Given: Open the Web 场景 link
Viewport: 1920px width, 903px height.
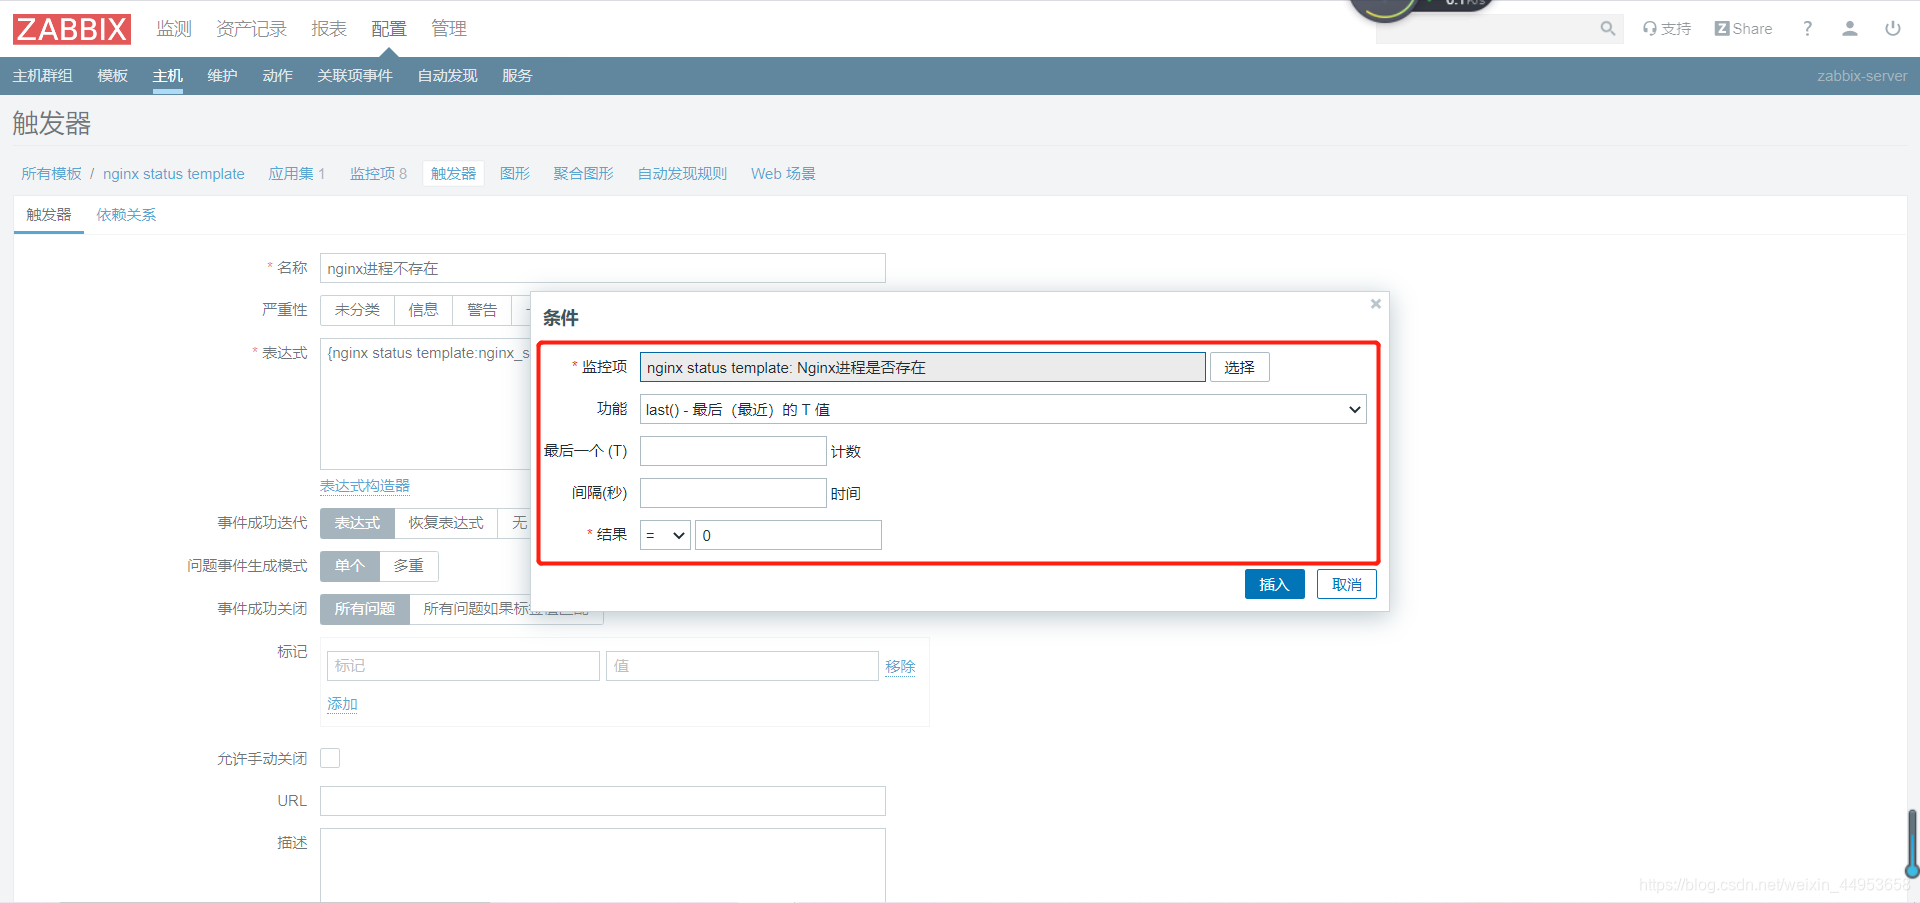Looking at the screenshot, I should (783, 174).
